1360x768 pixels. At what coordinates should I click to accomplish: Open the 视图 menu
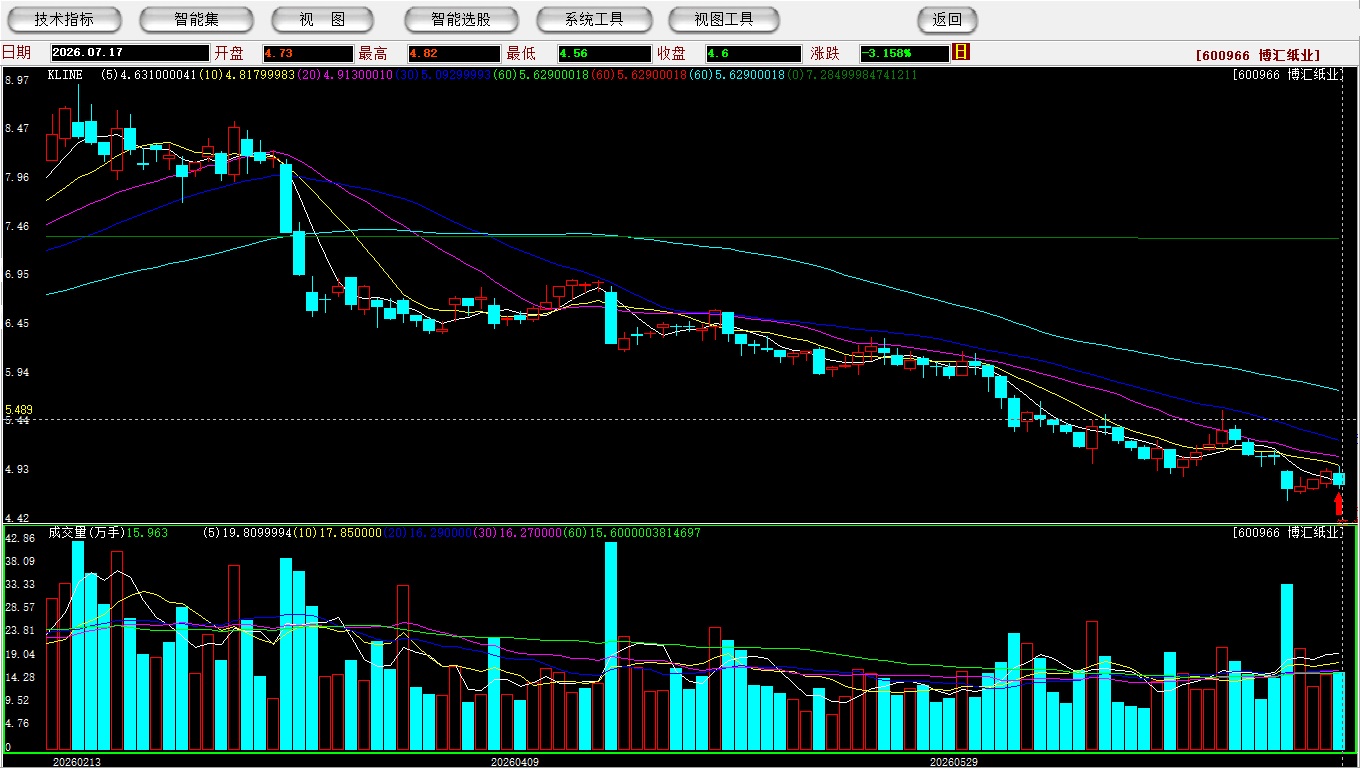(x=322, y=19)
